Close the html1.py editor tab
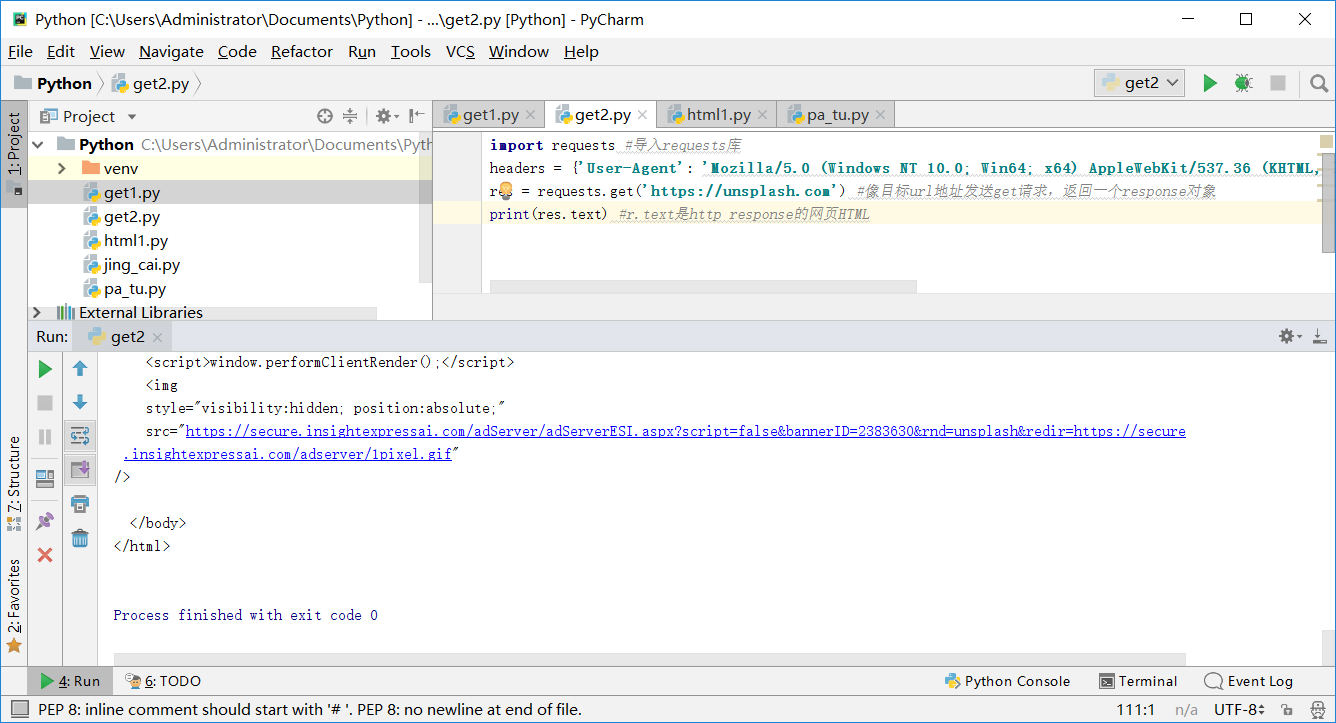The height and width of the screenshot is (723, 1336). tap(763, 116)
